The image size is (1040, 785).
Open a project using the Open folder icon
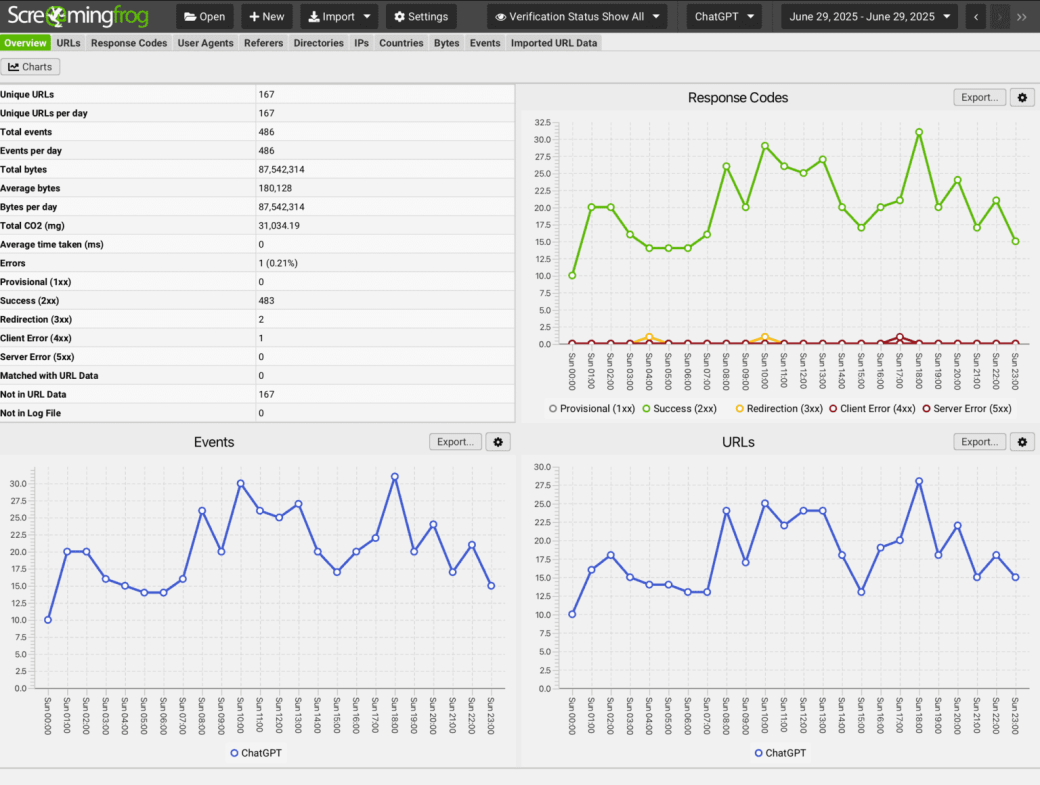[204, 16]
